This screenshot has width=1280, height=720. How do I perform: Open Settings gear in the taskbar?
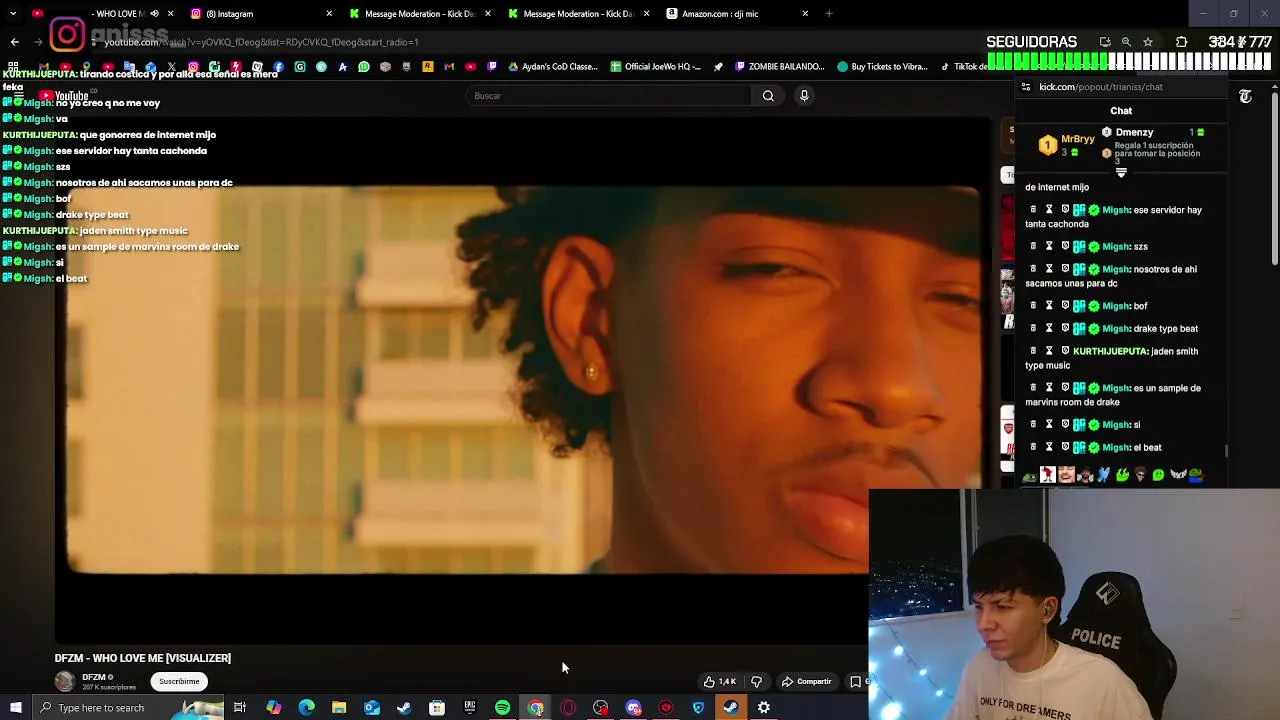click(764, 708)
